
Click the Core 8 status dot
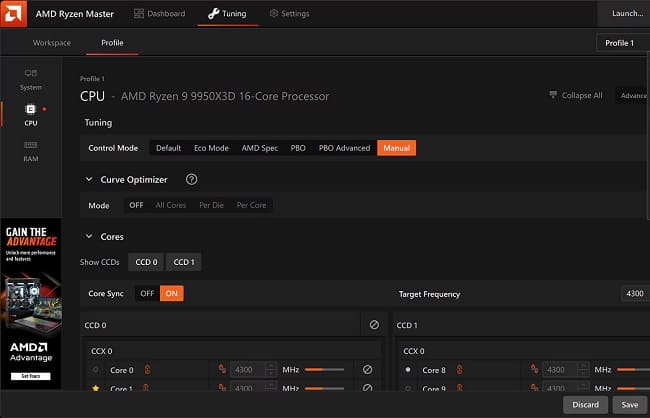408,369
